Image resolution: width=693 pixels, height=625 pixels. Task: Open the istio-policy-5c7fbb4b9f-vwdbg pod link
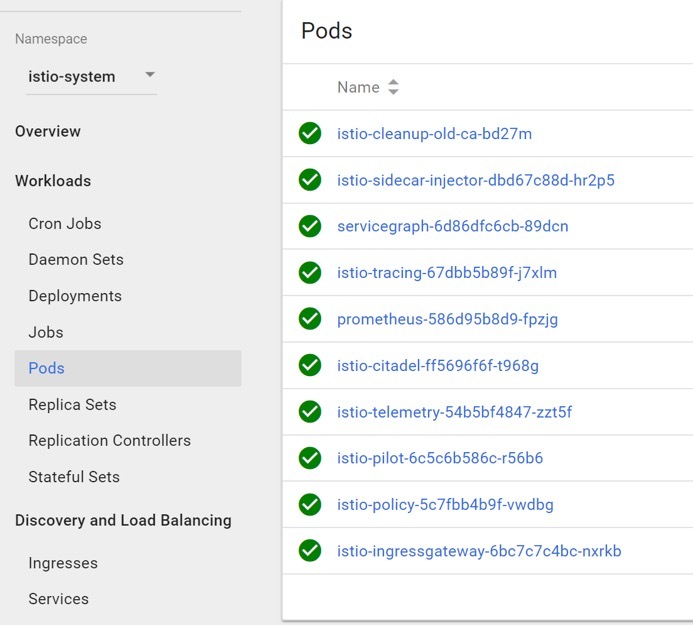(445, 505)
